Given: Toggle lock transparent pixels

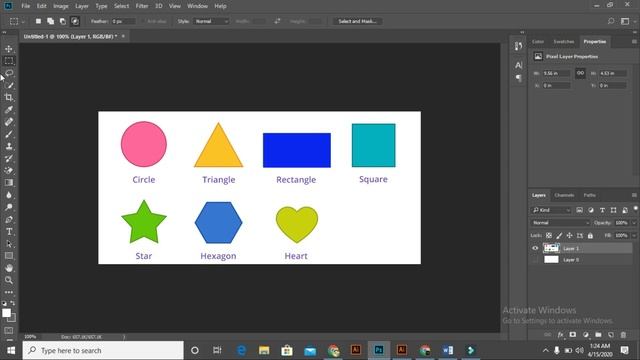Looking at the screenshot, I should tap(549, 236).
